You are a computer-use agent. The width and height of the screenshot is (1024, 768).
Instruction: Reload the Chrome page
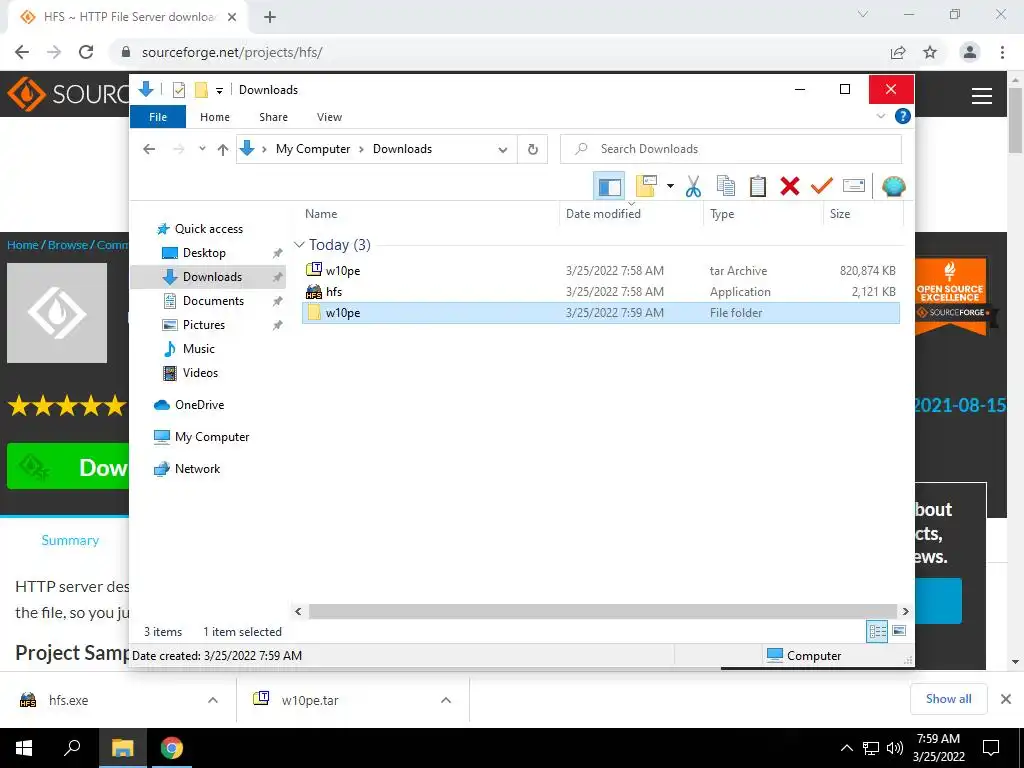pos(86,52)
